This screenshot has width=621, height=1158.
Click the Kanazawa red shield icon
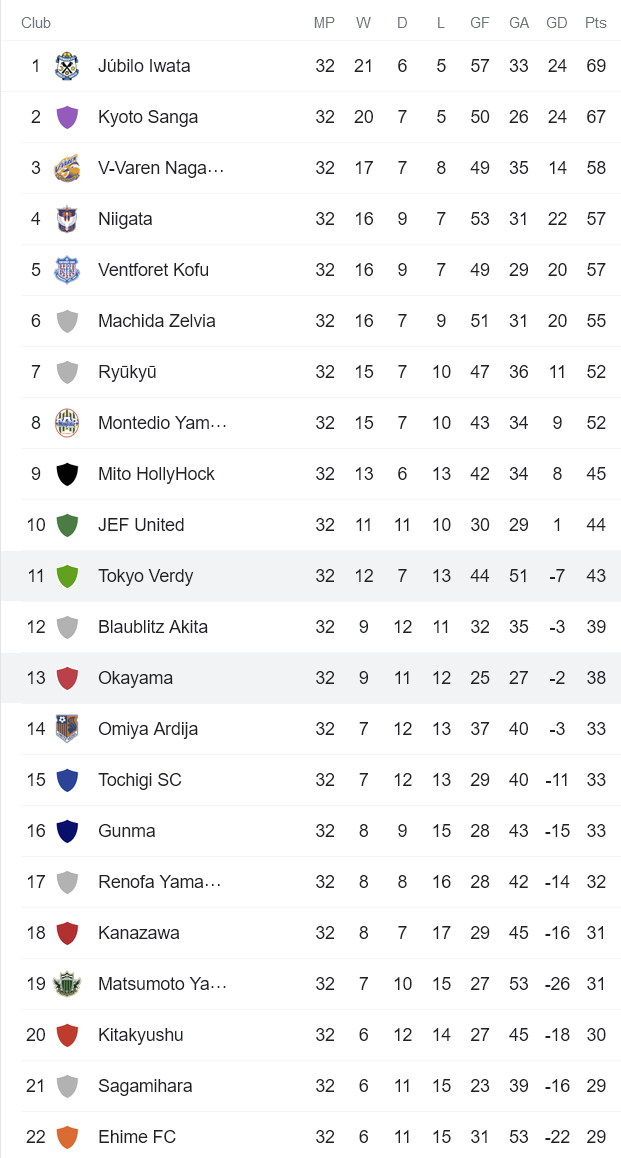click(66, 933)
